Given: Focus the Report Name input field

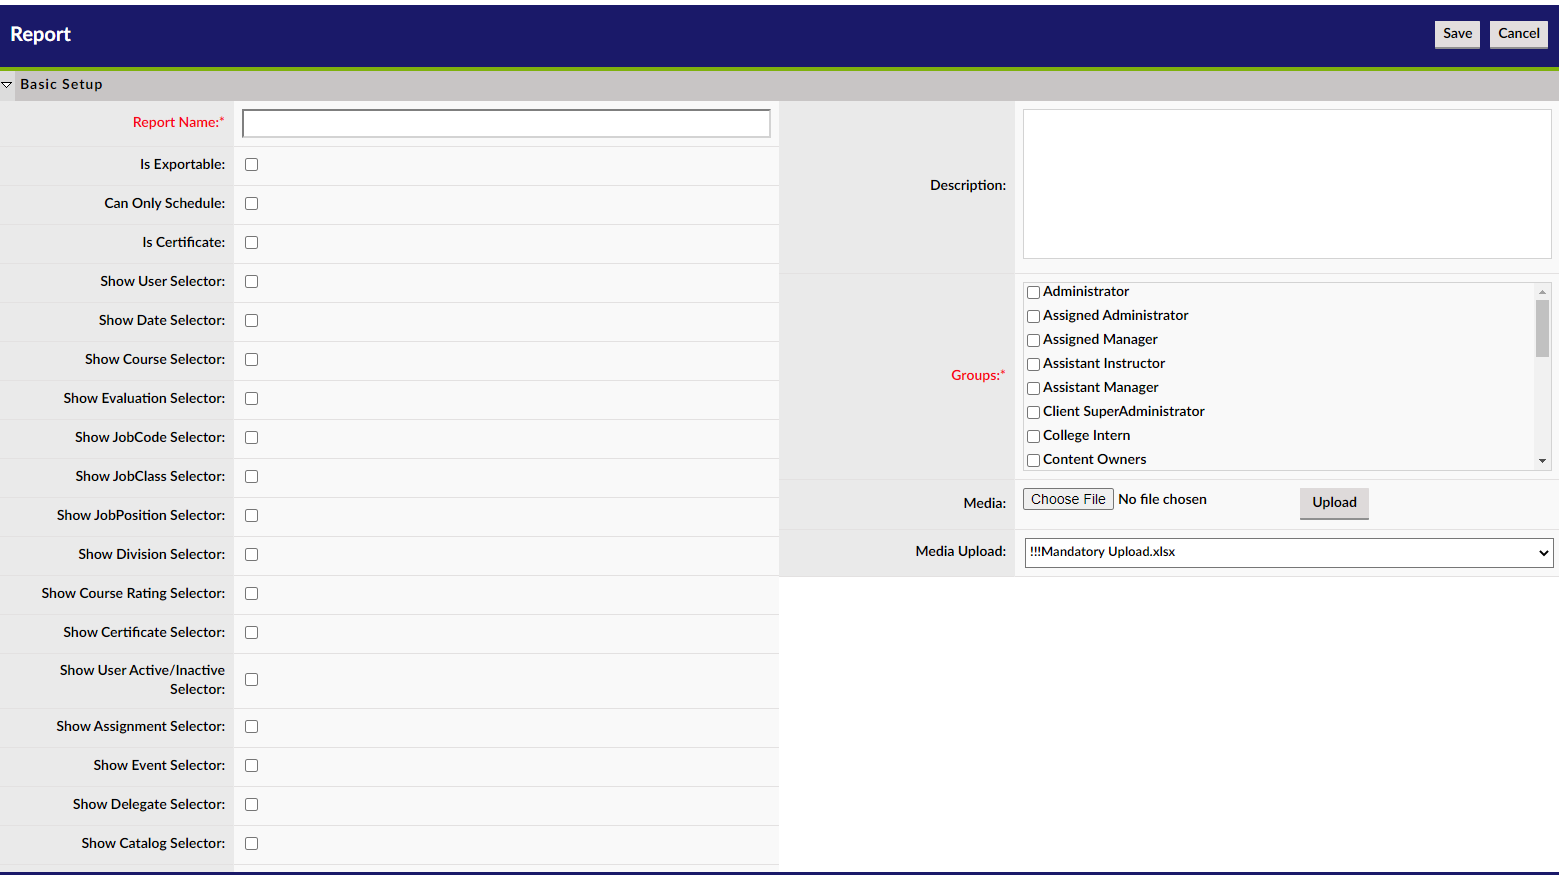Looking at the screenshot, I should [506, 123].
